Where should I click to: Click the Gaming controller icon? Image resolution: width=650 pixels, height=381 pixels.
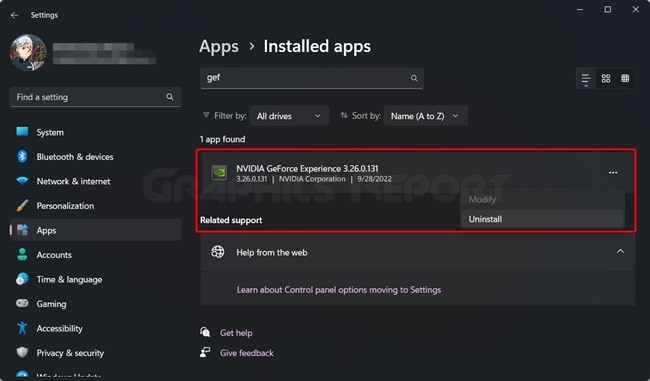22,303
